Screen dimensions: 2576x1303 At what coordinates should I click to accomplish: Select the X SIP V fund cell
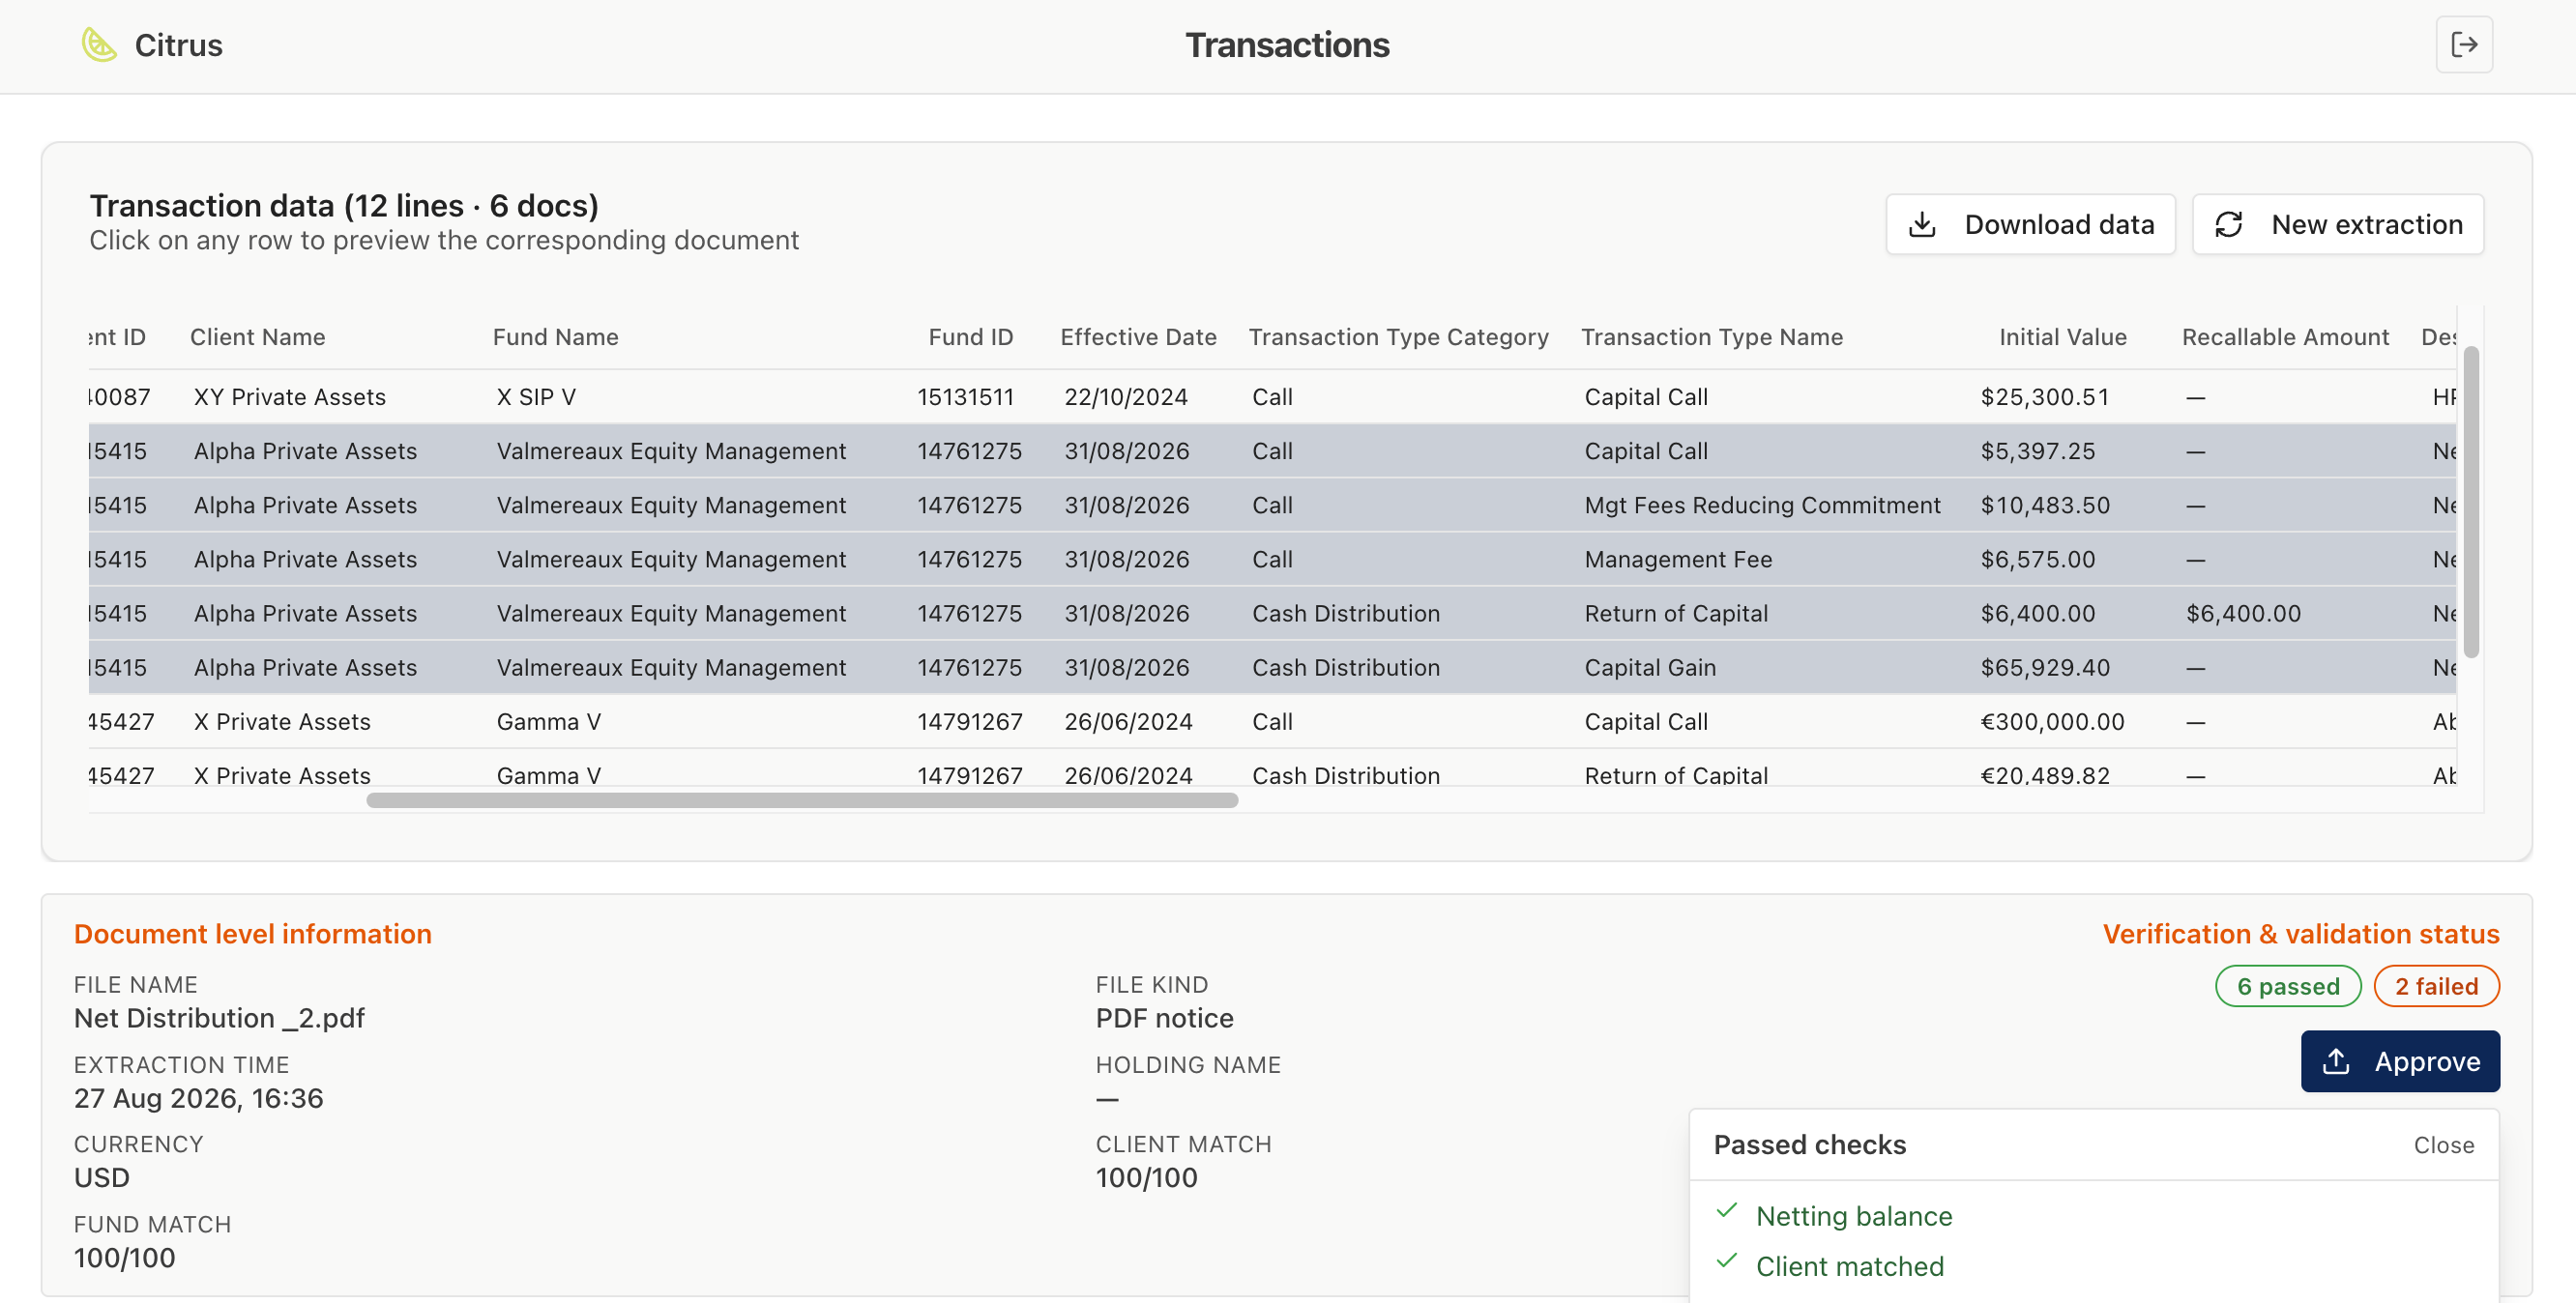tap(535, 397)
